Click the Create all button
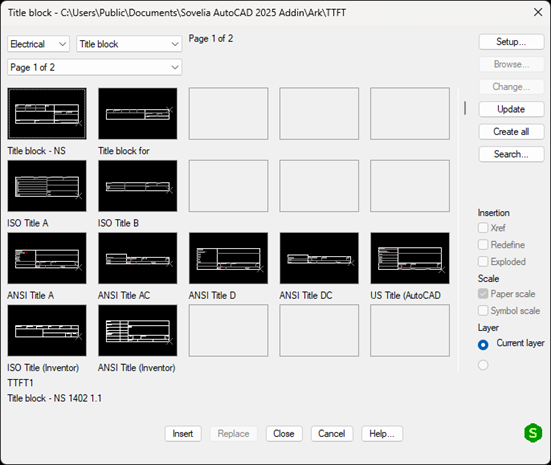551x465 pixels. (x=511, y=132)
